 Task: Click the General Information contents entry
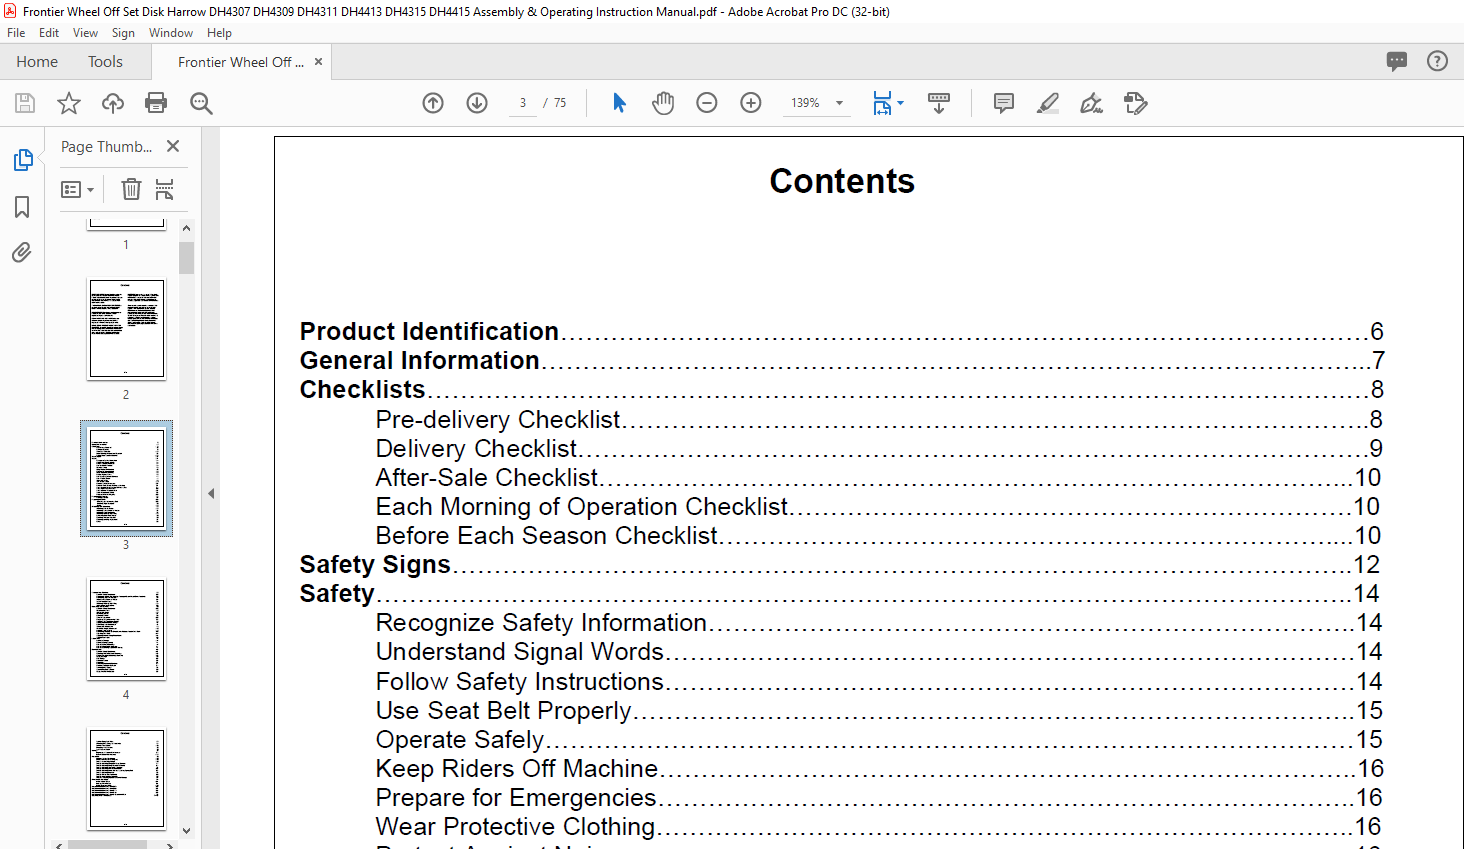842,360
